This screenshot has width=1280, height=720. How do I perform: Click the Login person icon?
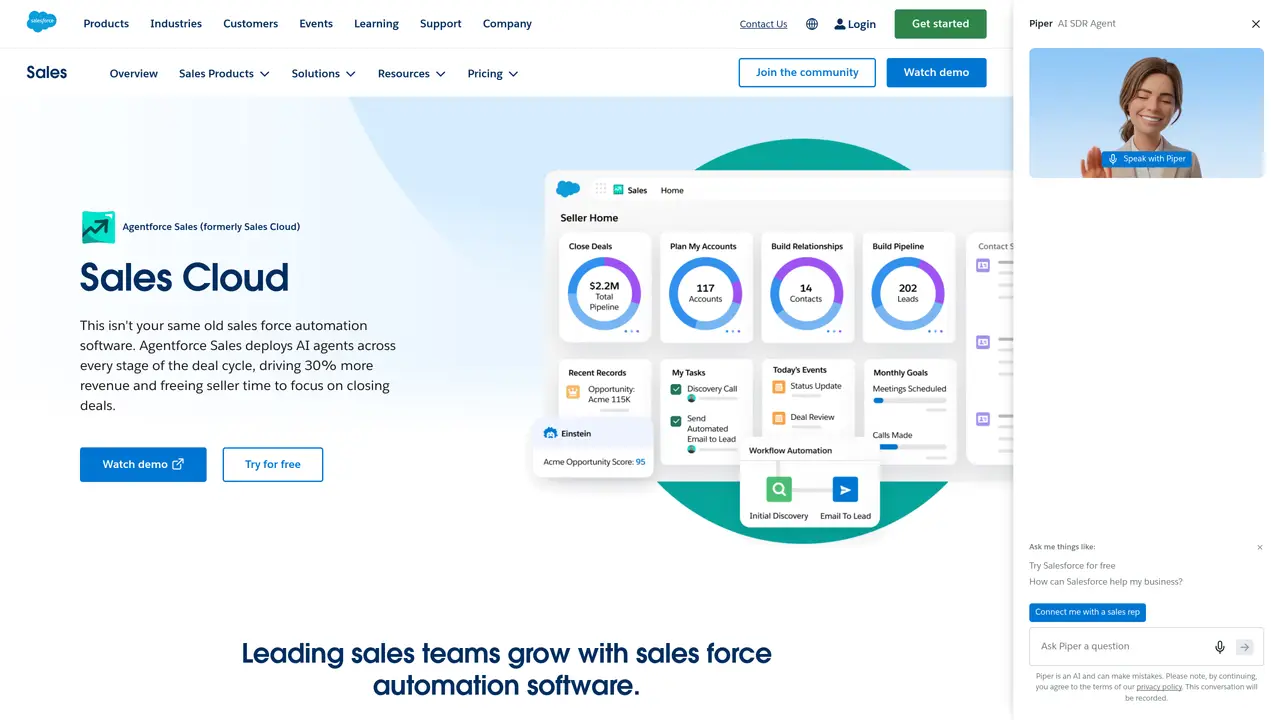(x=840, y=24)
